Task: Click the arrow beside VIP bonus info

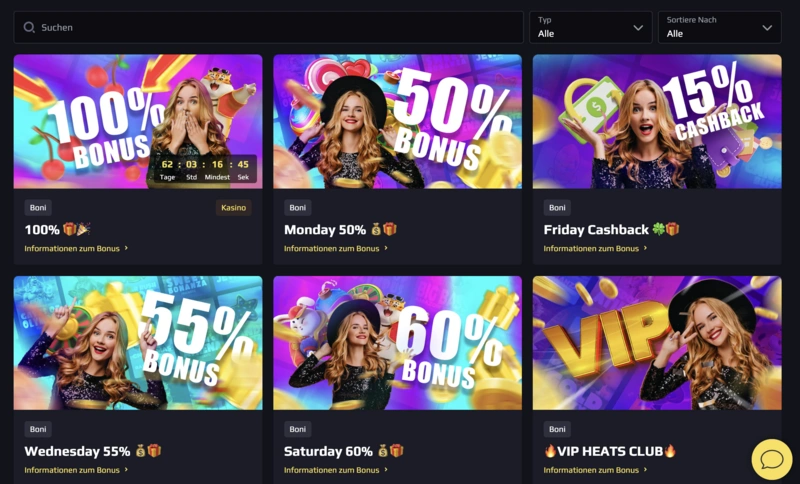Action: (645, 469)
